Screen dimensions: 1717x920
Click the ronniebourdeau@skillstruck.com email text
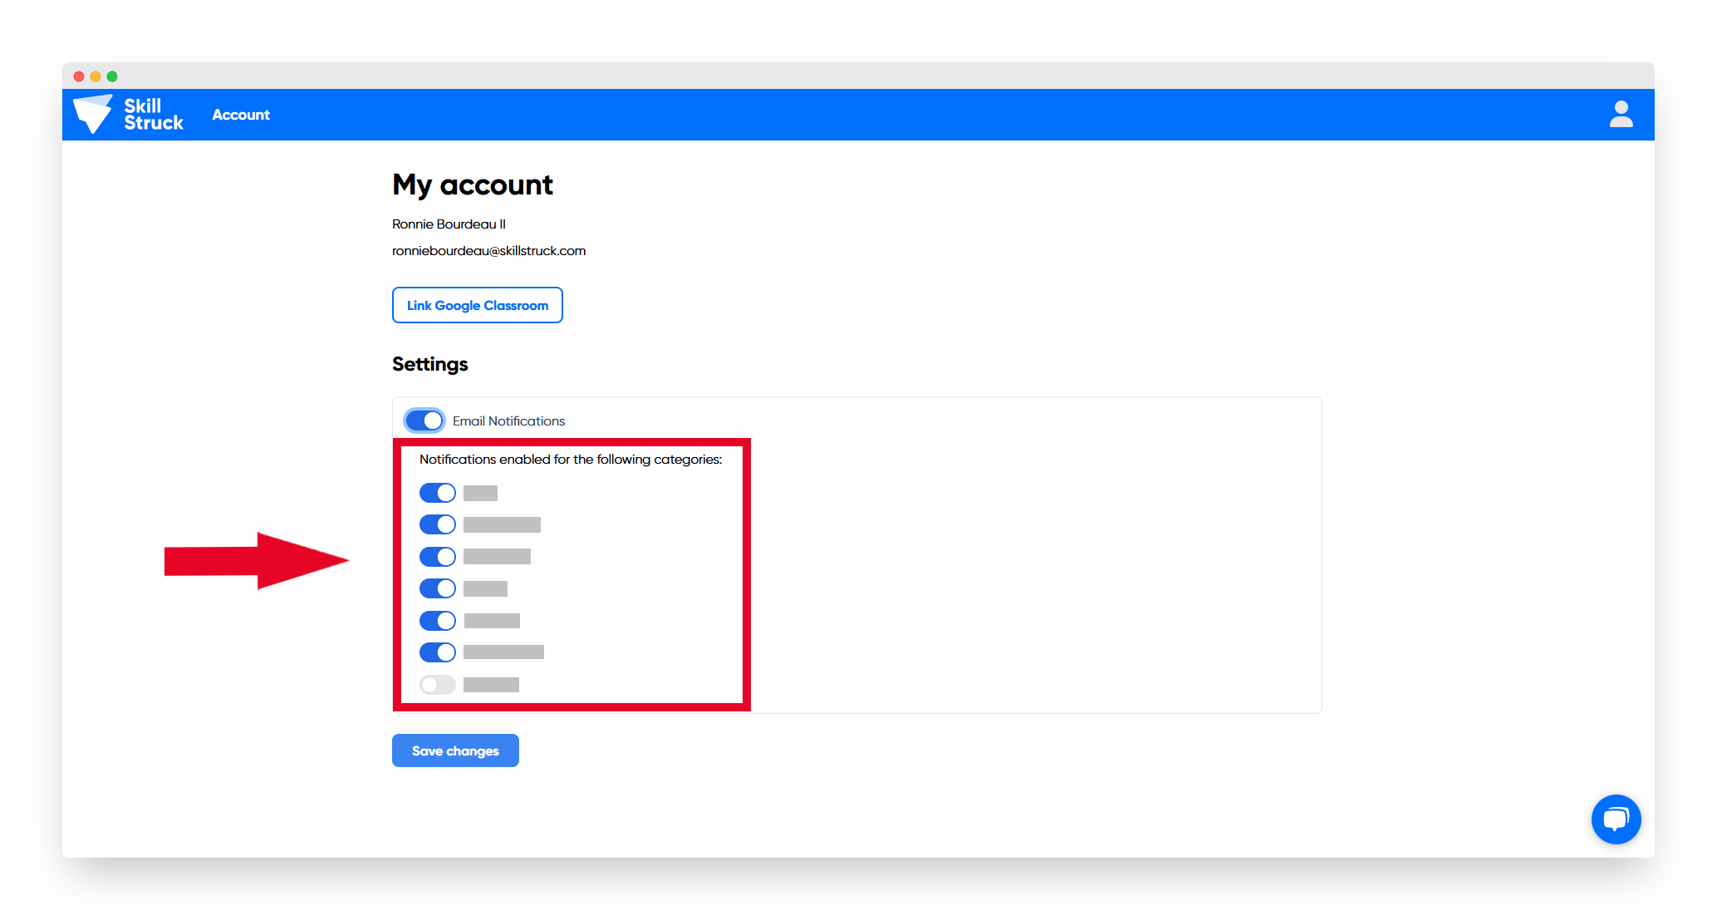[x=489, y=250]
